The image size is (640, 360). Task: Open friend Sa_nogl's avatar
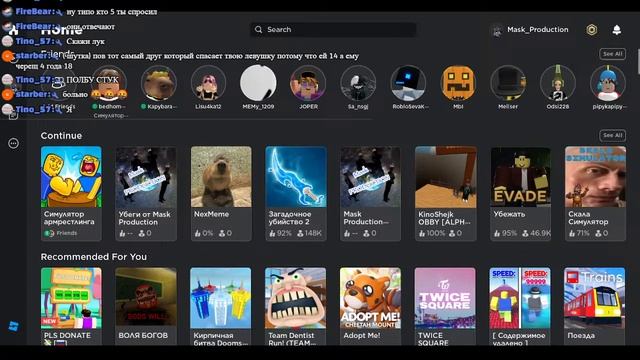pyautogui.click(x=358, y=83)
